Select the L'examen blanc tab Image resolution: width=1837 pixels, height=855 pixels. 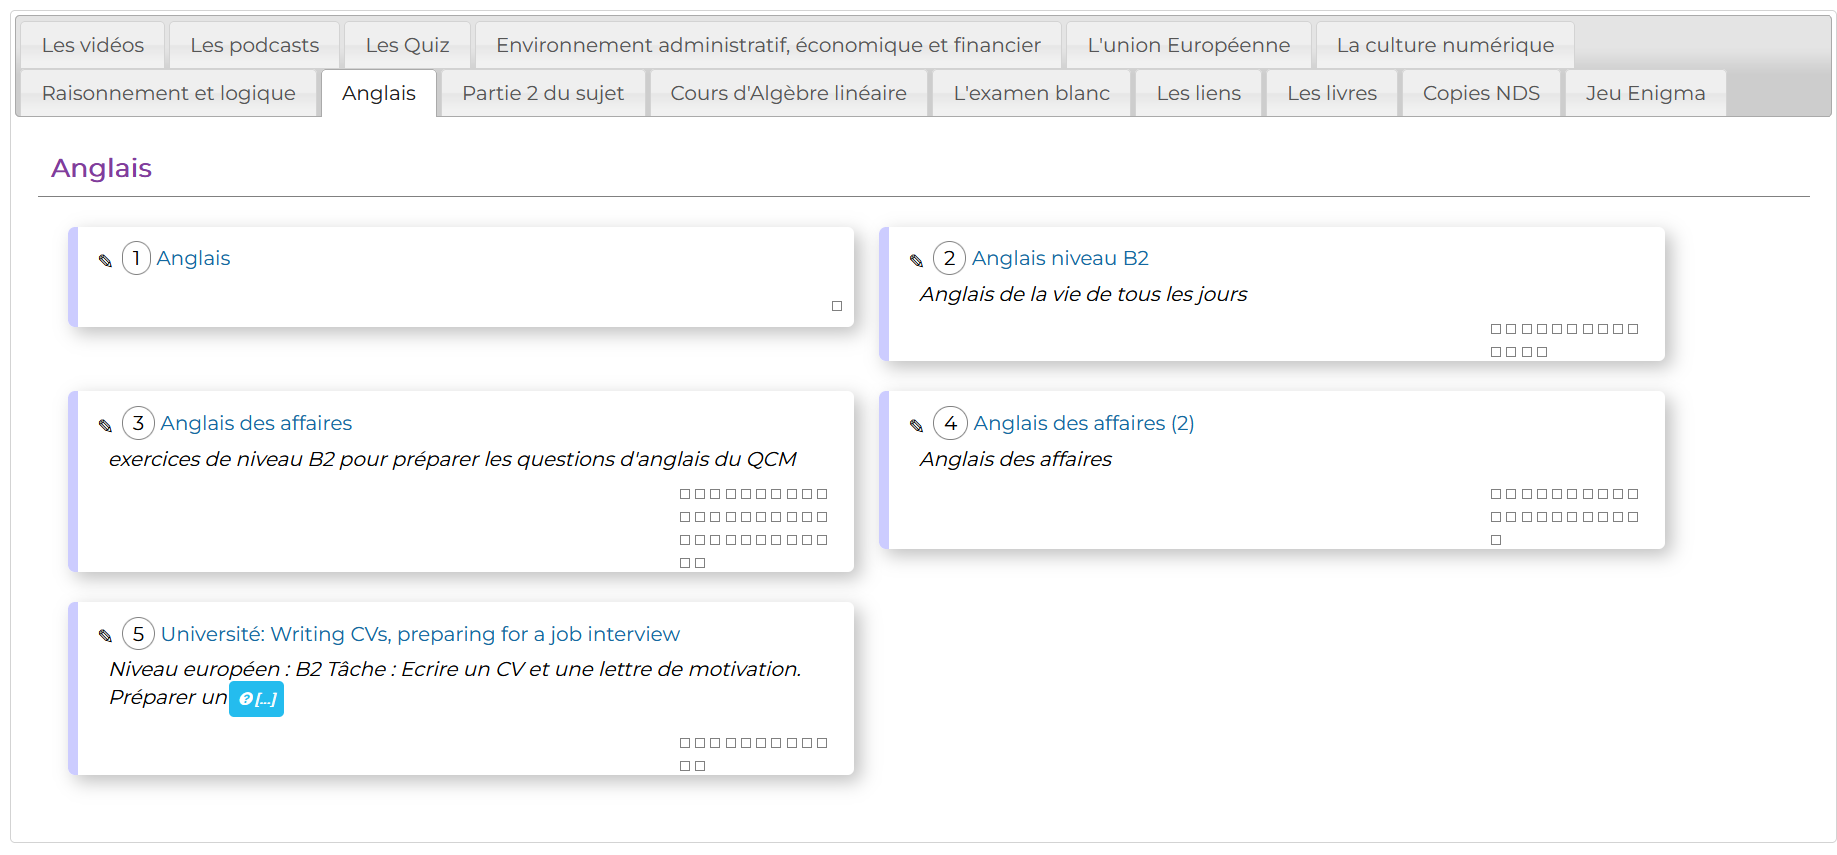coord(1031,93)
